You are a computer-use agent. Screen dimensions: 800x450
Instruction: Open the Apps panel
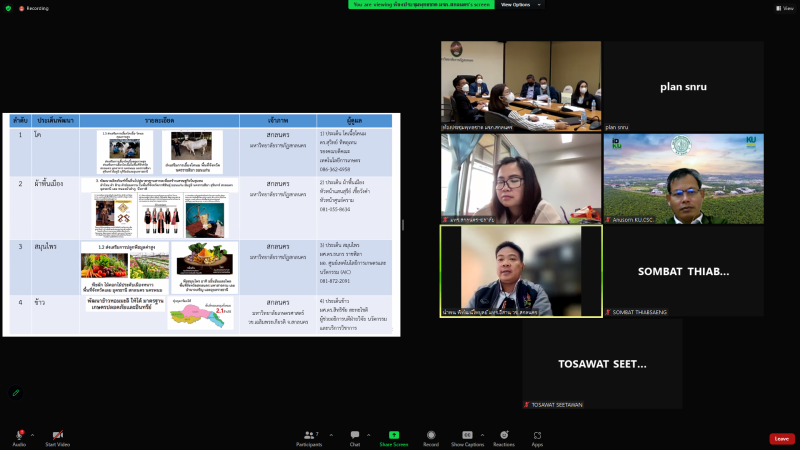point(537,436)
